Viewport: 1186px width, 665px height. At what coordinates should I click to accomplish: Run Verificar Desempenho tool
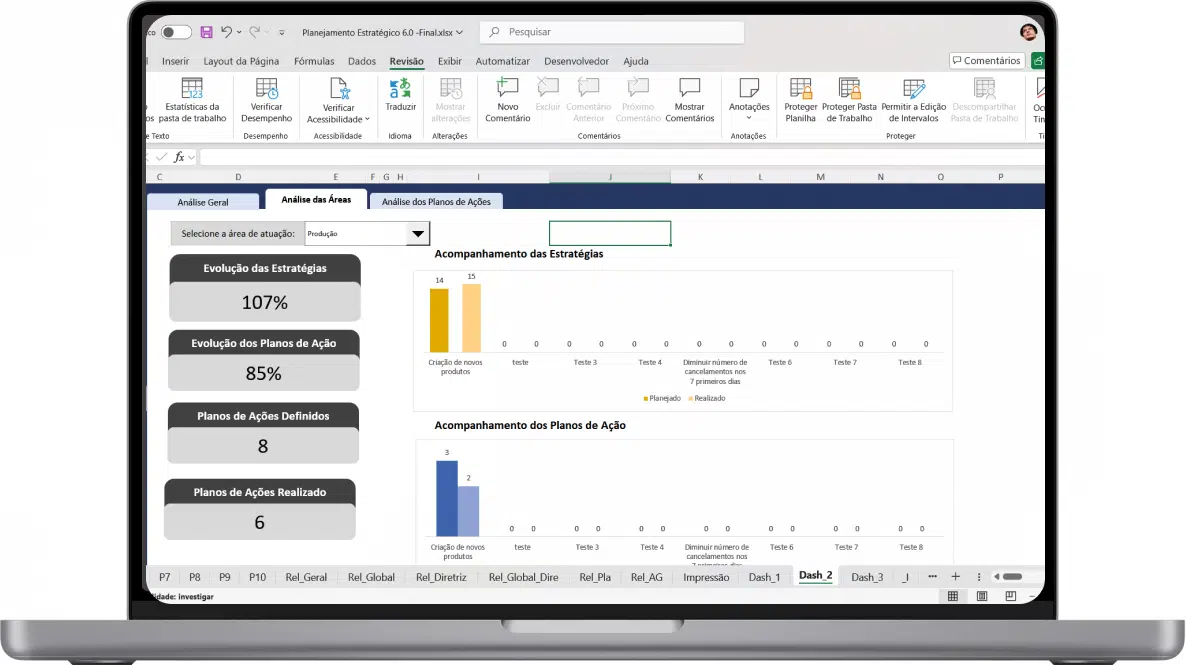(x=266, y=100)
